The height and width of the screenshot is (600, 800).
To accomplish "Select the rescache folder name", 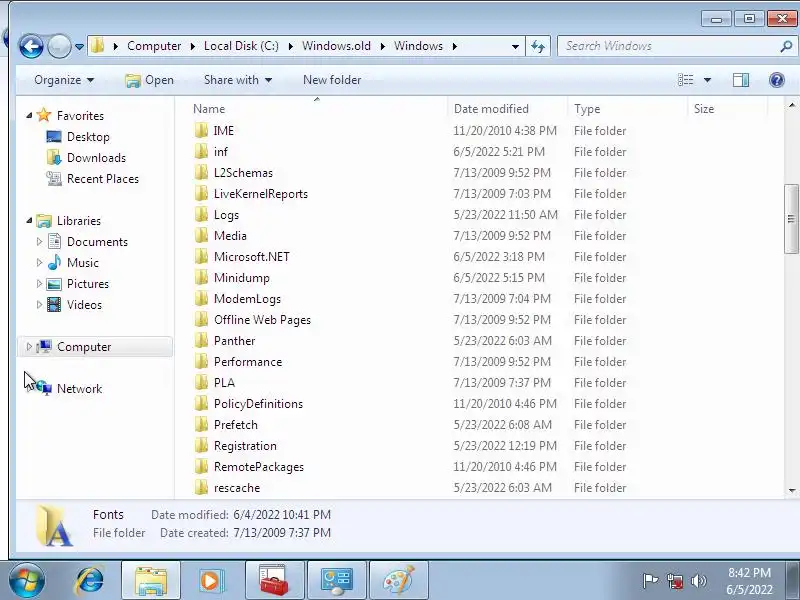I will [237, 488].
